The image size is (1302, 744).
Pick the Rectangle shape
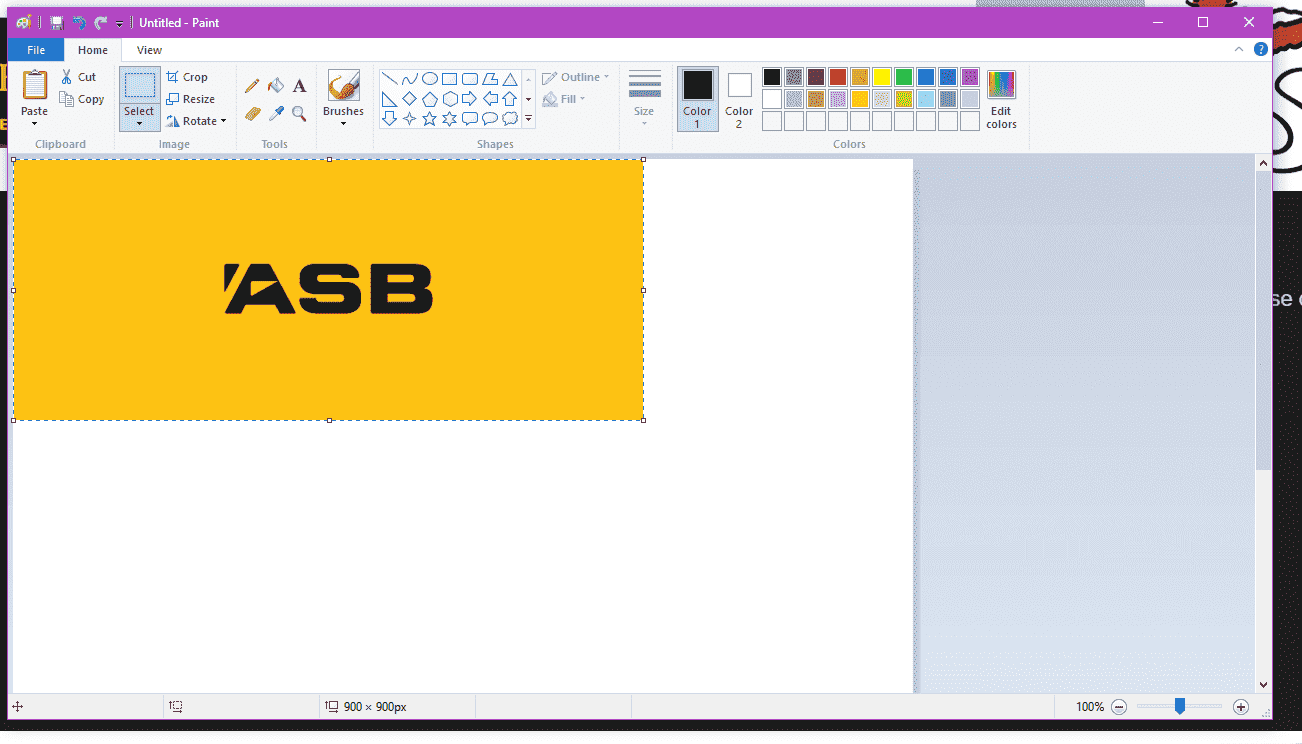(450, 79)
